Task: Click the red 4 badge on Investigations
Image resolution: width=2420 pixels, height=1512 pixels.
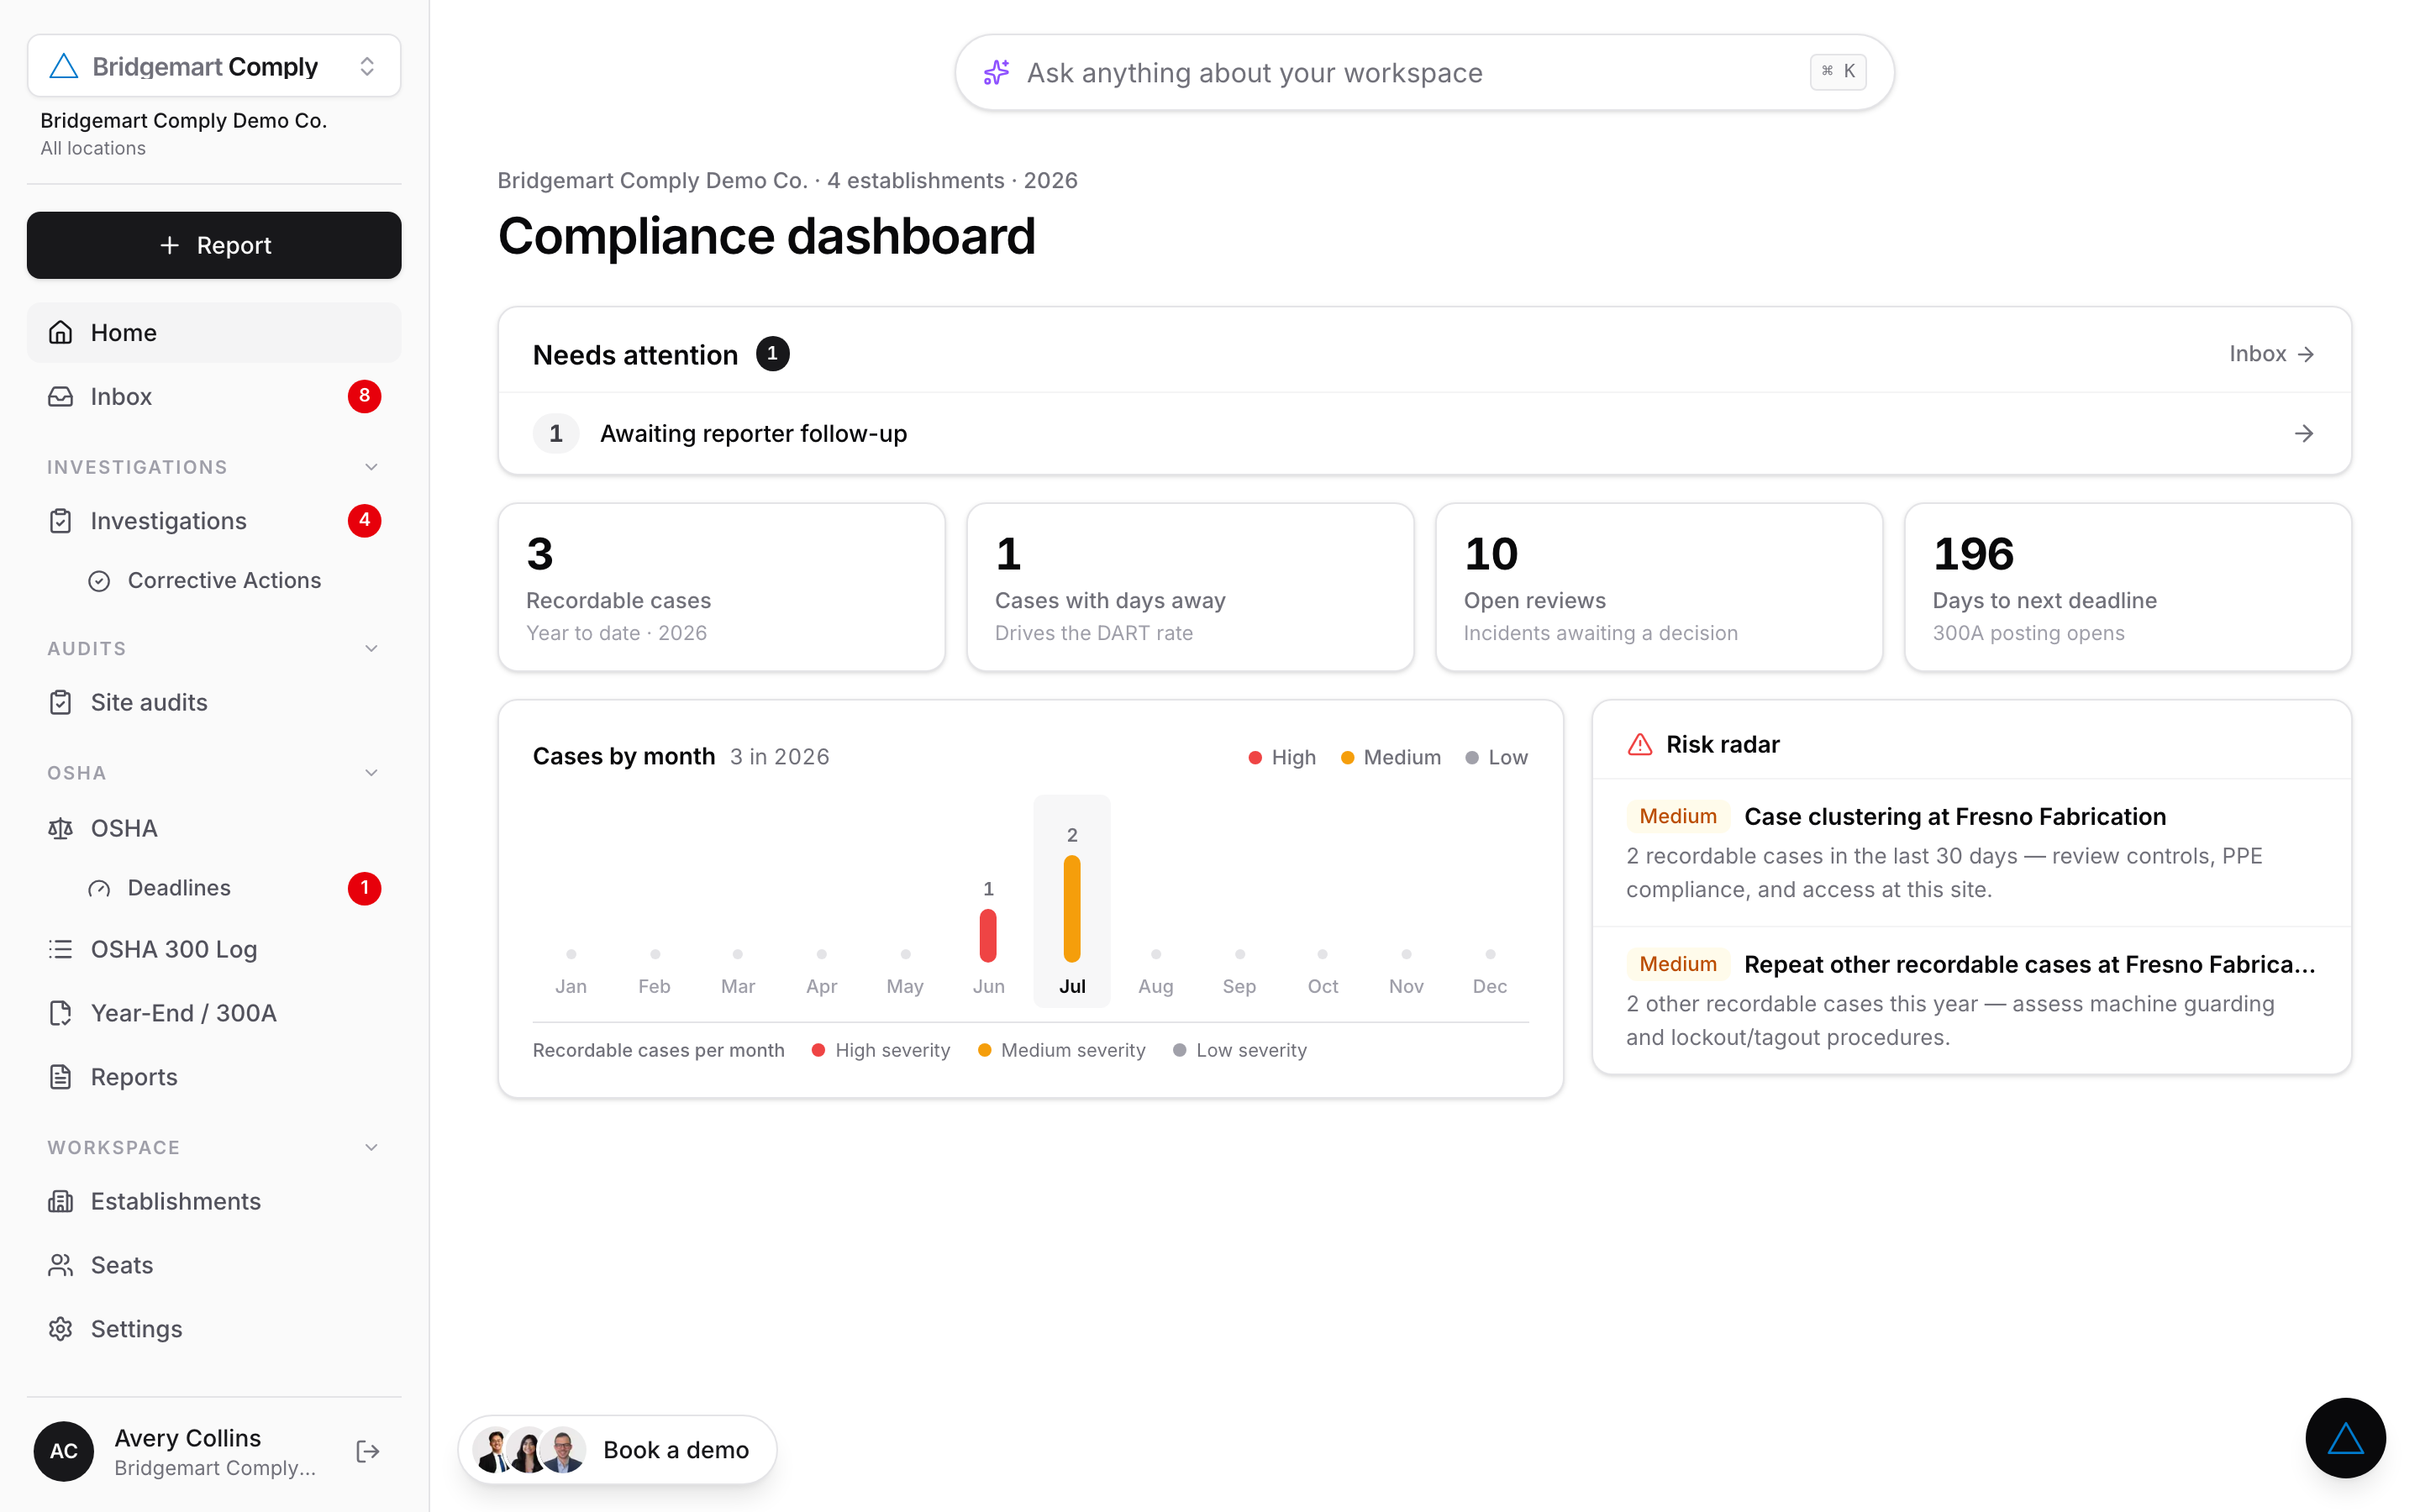Action: [x=364, y=520]
